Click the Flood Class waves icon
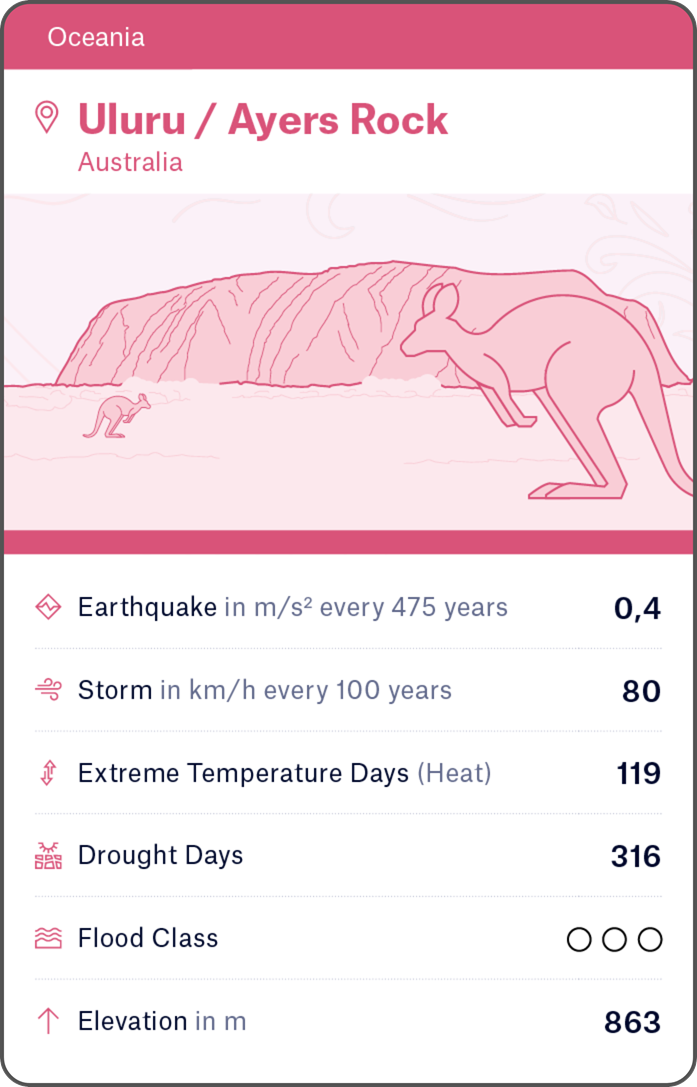 [48, 938]
